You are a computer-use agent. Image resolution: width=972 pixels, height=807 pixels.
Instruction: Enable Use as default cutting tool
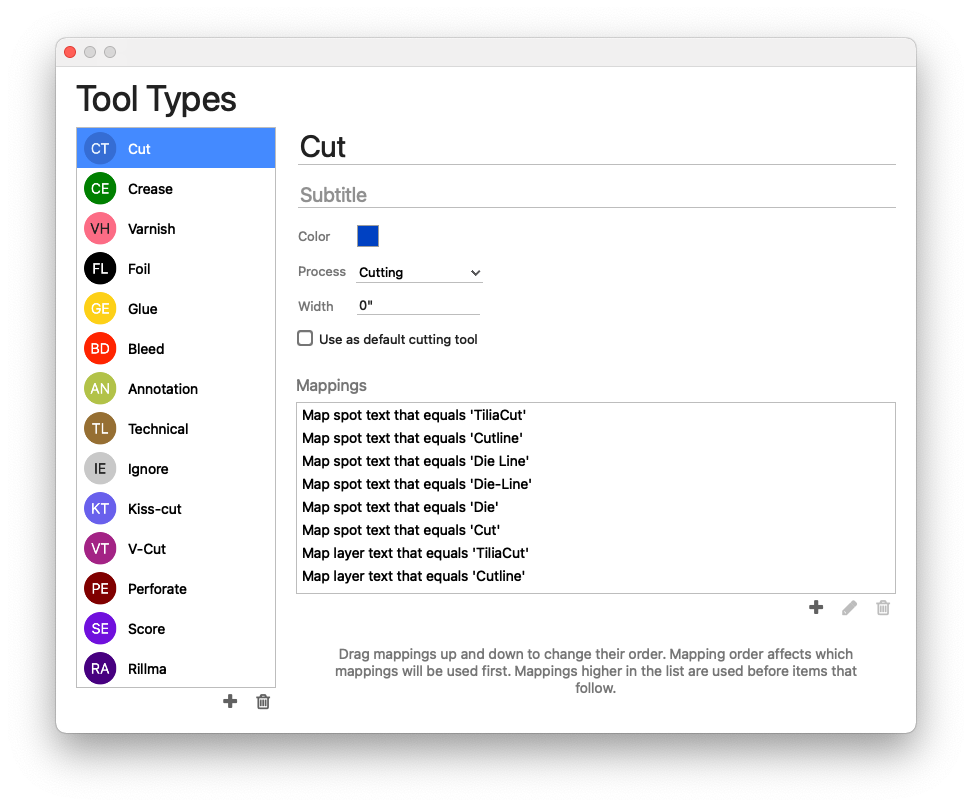coord(305,338)
